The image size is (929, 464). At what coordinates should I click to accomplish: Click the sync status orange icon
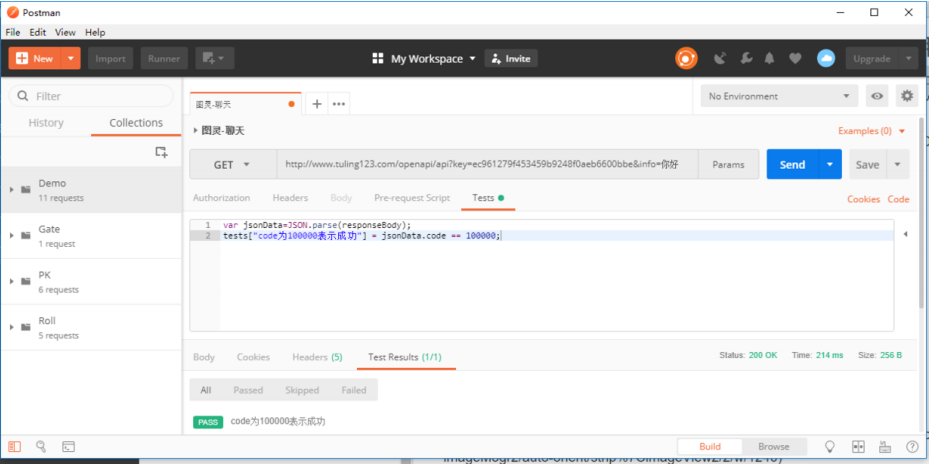686,58
